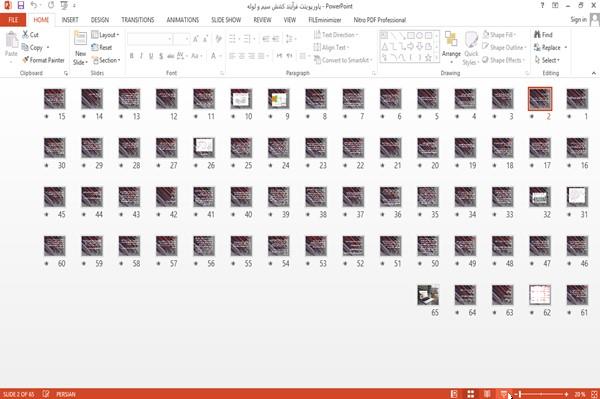Click the Redo icon in quick access toolbar
This screenshot has height=399, width=600.
(x=51, y=5)
